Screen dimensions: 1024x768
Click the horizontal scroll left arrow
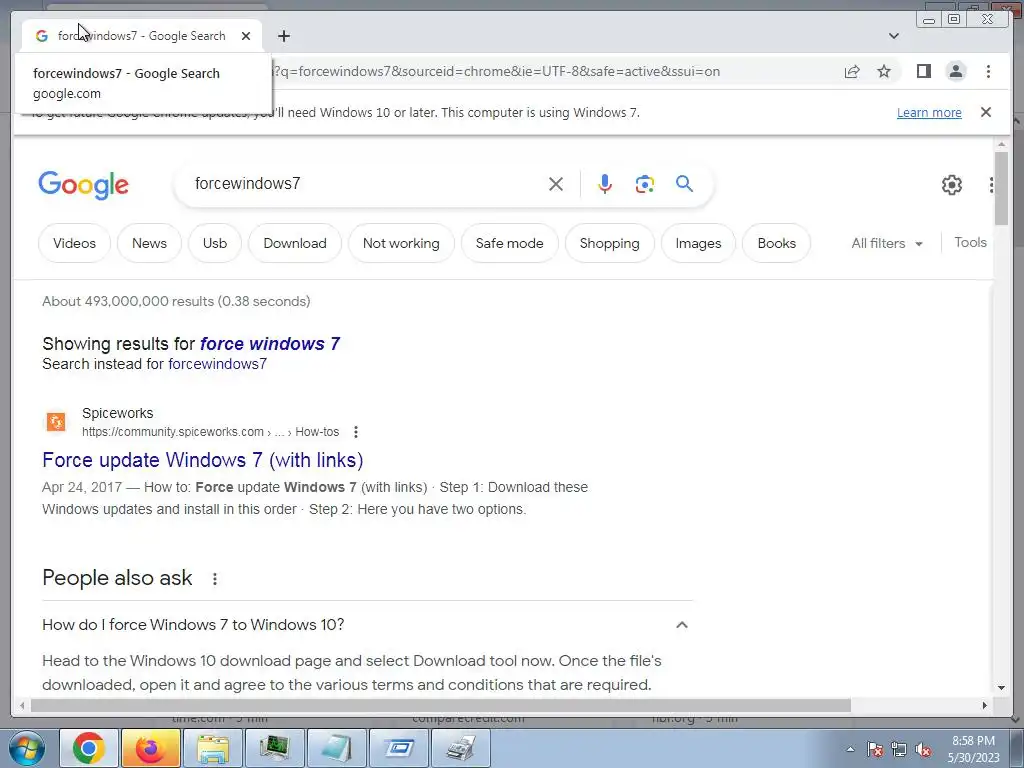[x=22, y=705]
